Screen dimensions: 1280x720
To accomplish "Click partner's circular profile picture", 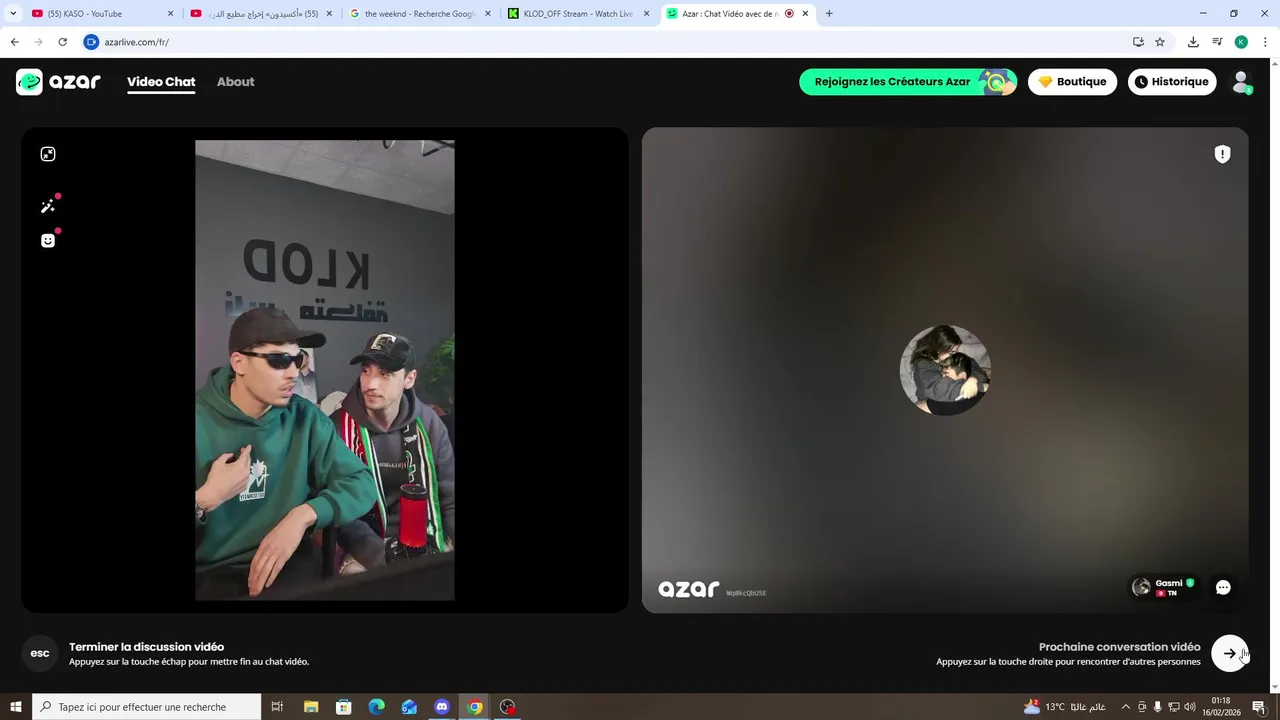I will click(945, 370).
